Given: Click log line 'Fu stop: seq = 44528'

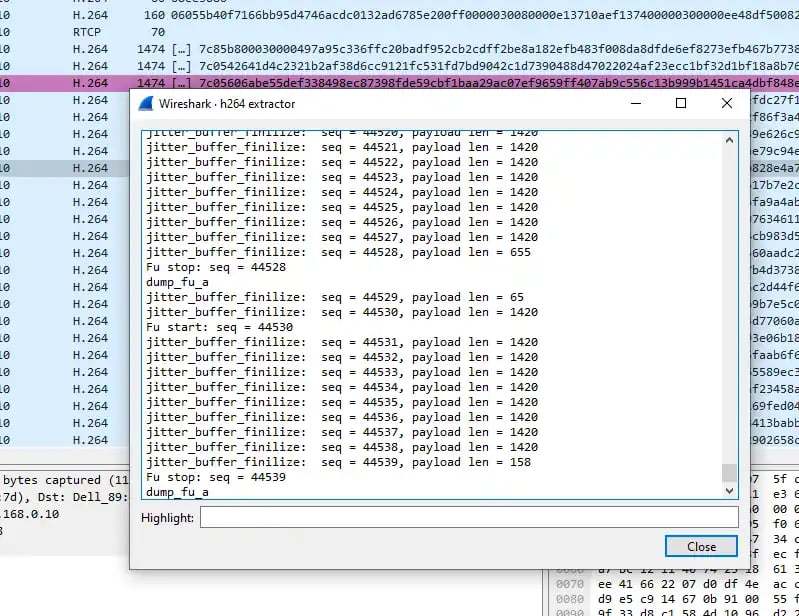Looking at the screenshot, I should [x=216, y=267].
